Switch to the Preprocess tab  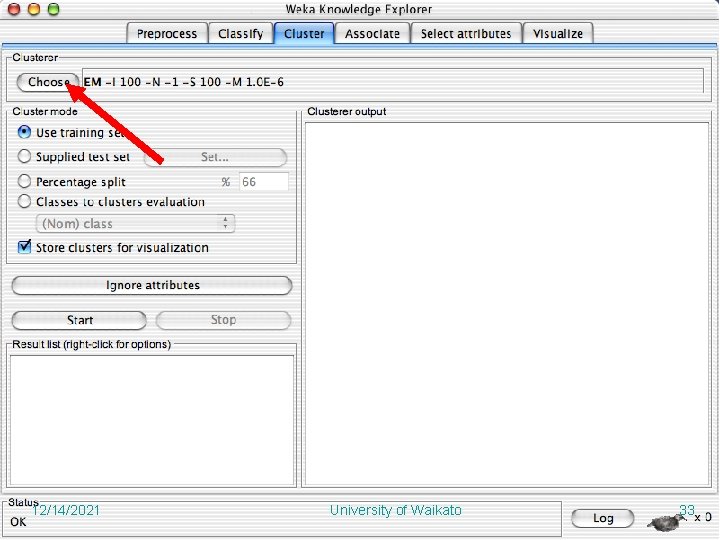[x=167, y=34]
